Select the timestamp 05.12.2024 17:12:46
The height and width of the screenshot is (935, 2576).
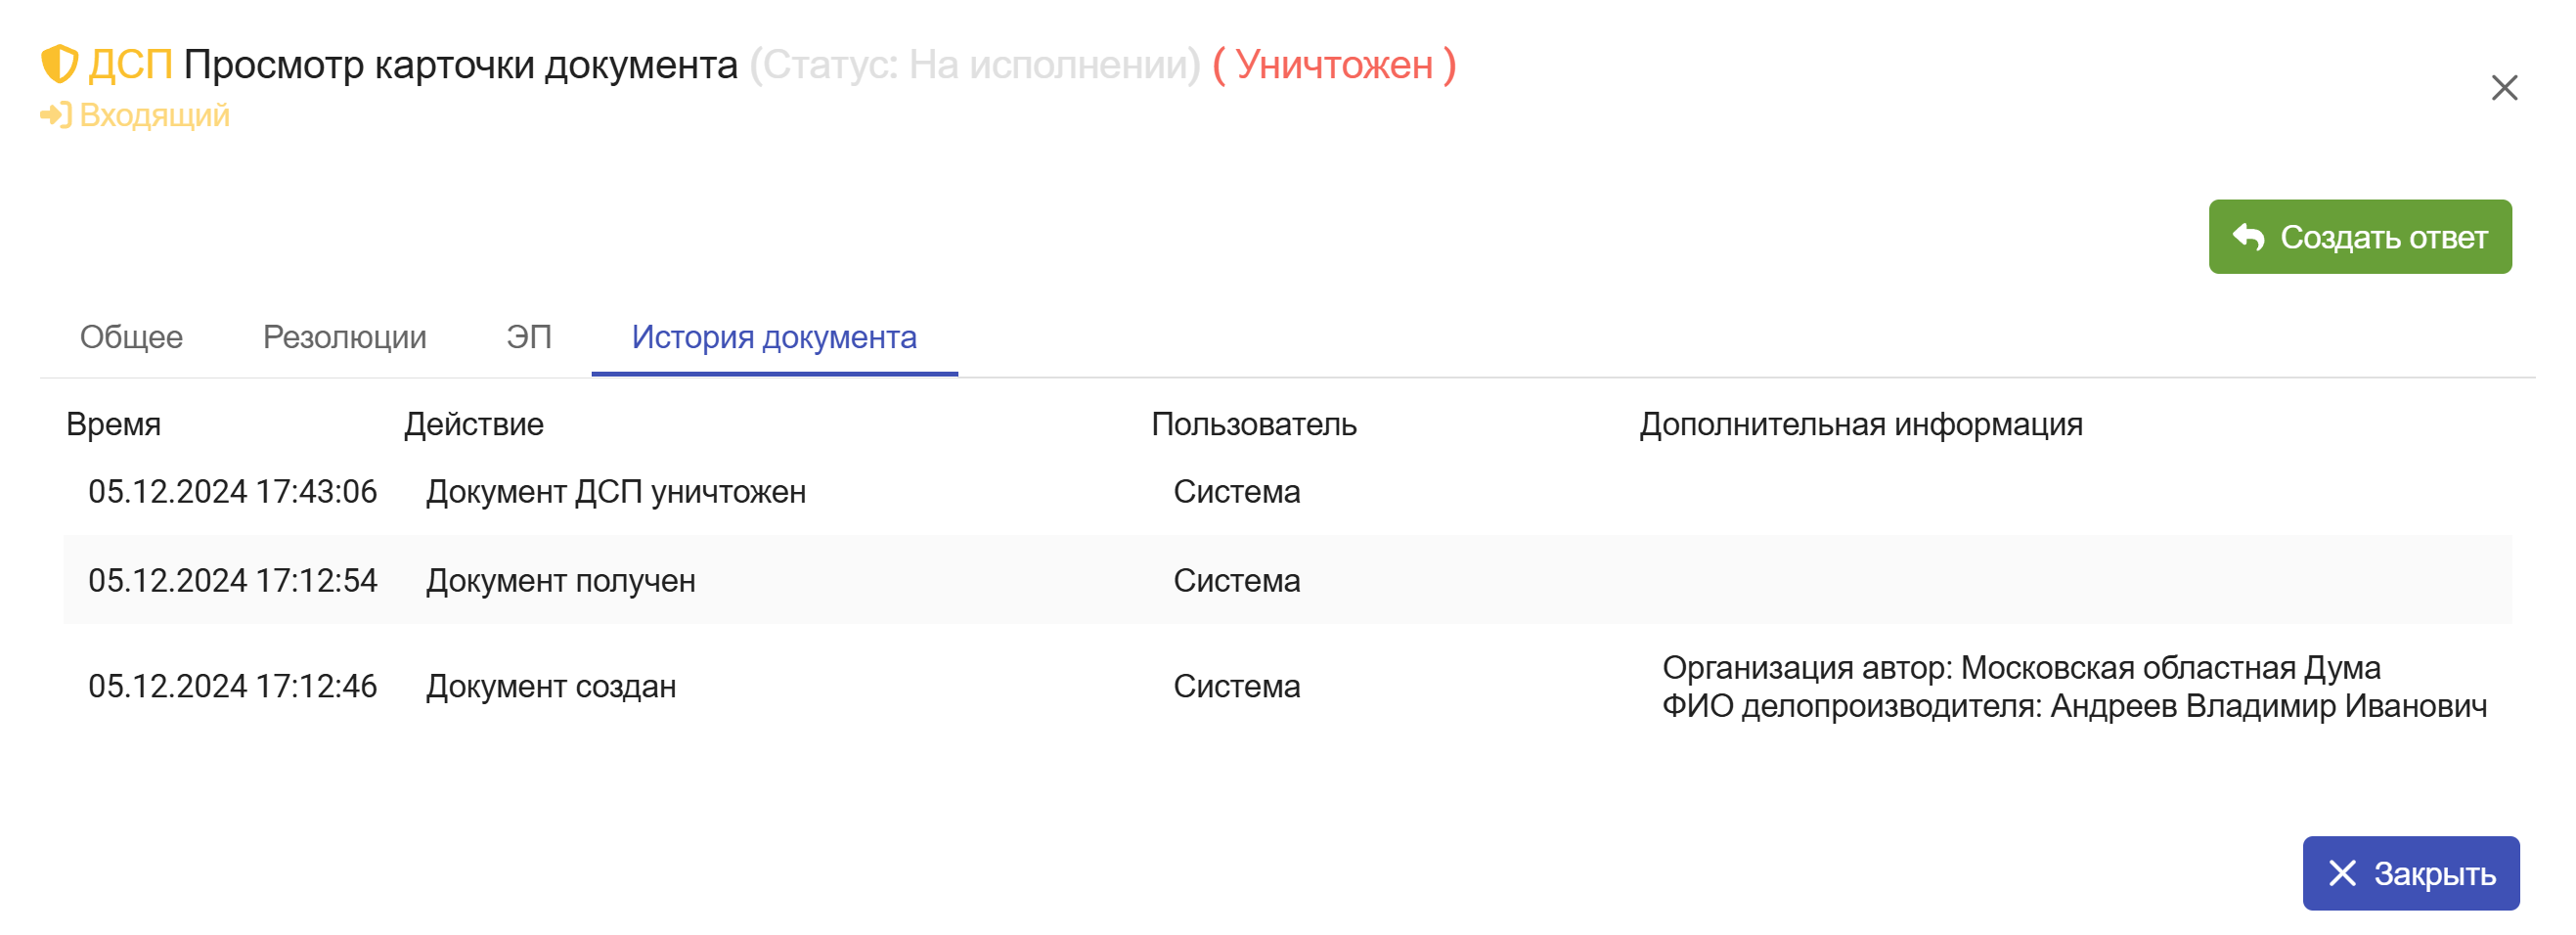click(x=233, y=686)
